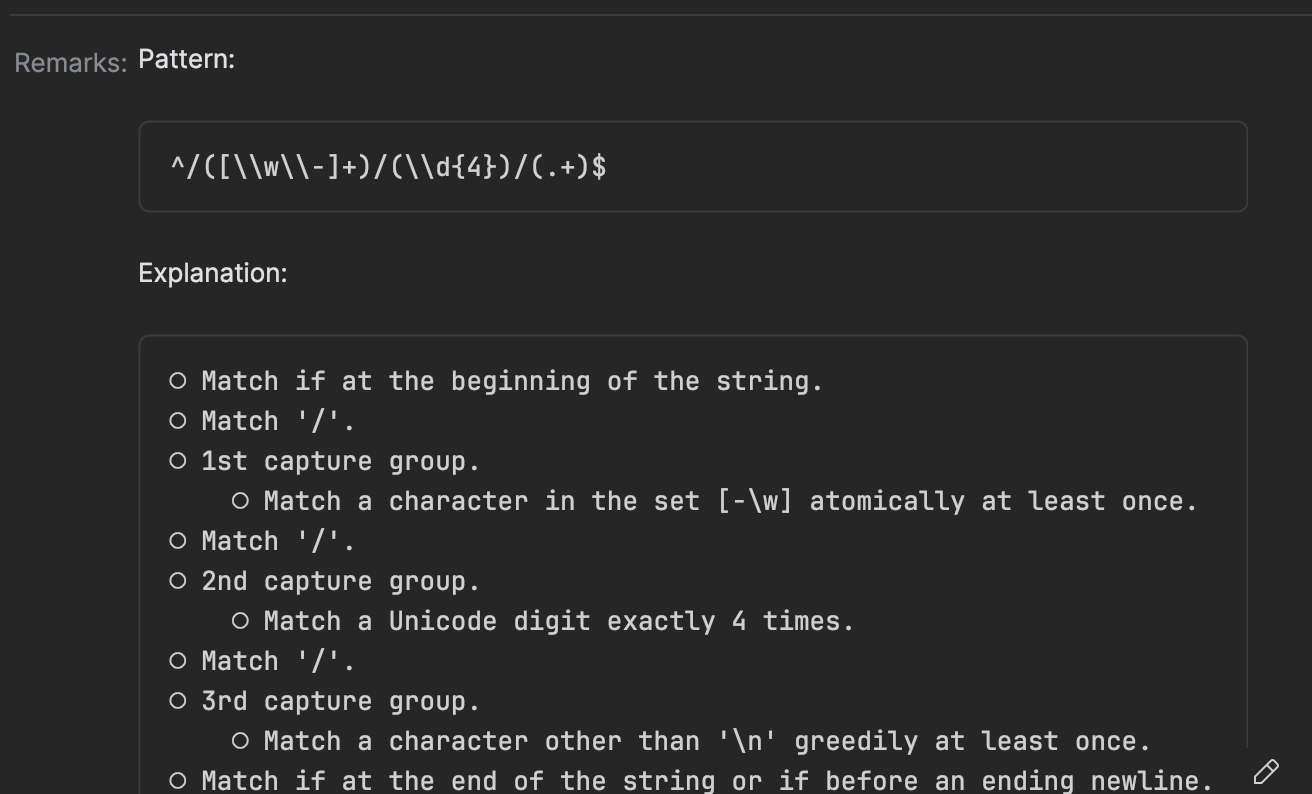Click the line mentioning set [-\w] atomically
The height and width of the screenshot is (794, 1312).
(730, 501)
